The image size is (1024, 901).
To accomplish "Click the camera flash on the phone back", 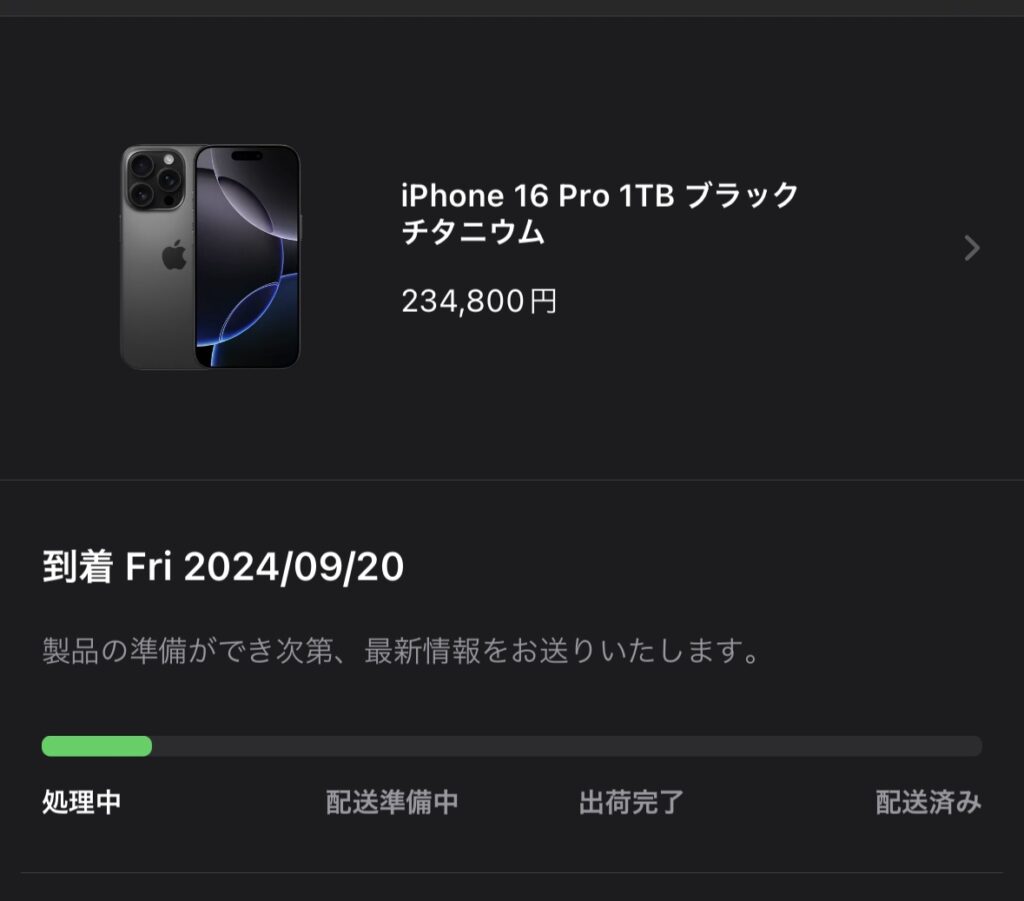I will tap(169, 159).
